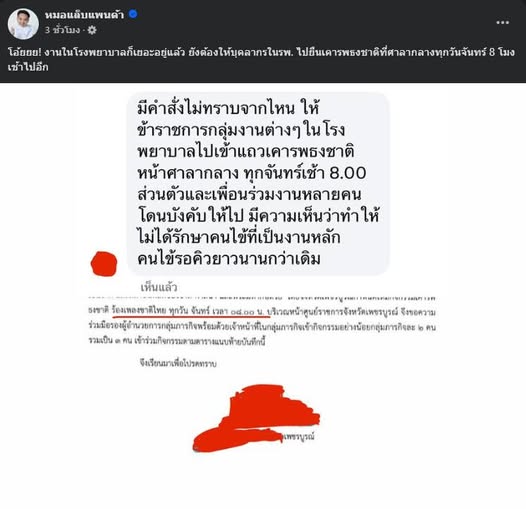The image size is (526, 509).
Task: Click the blue verified badge
Action: coord(133,14)
